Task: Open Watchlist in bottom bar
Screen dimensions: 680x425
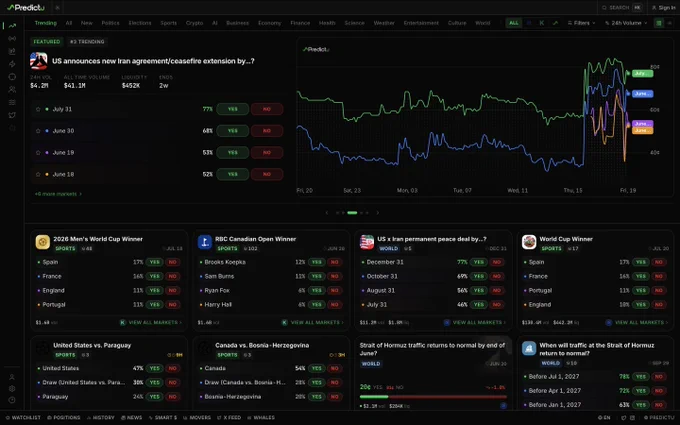Action: click(x=23, y=418)
